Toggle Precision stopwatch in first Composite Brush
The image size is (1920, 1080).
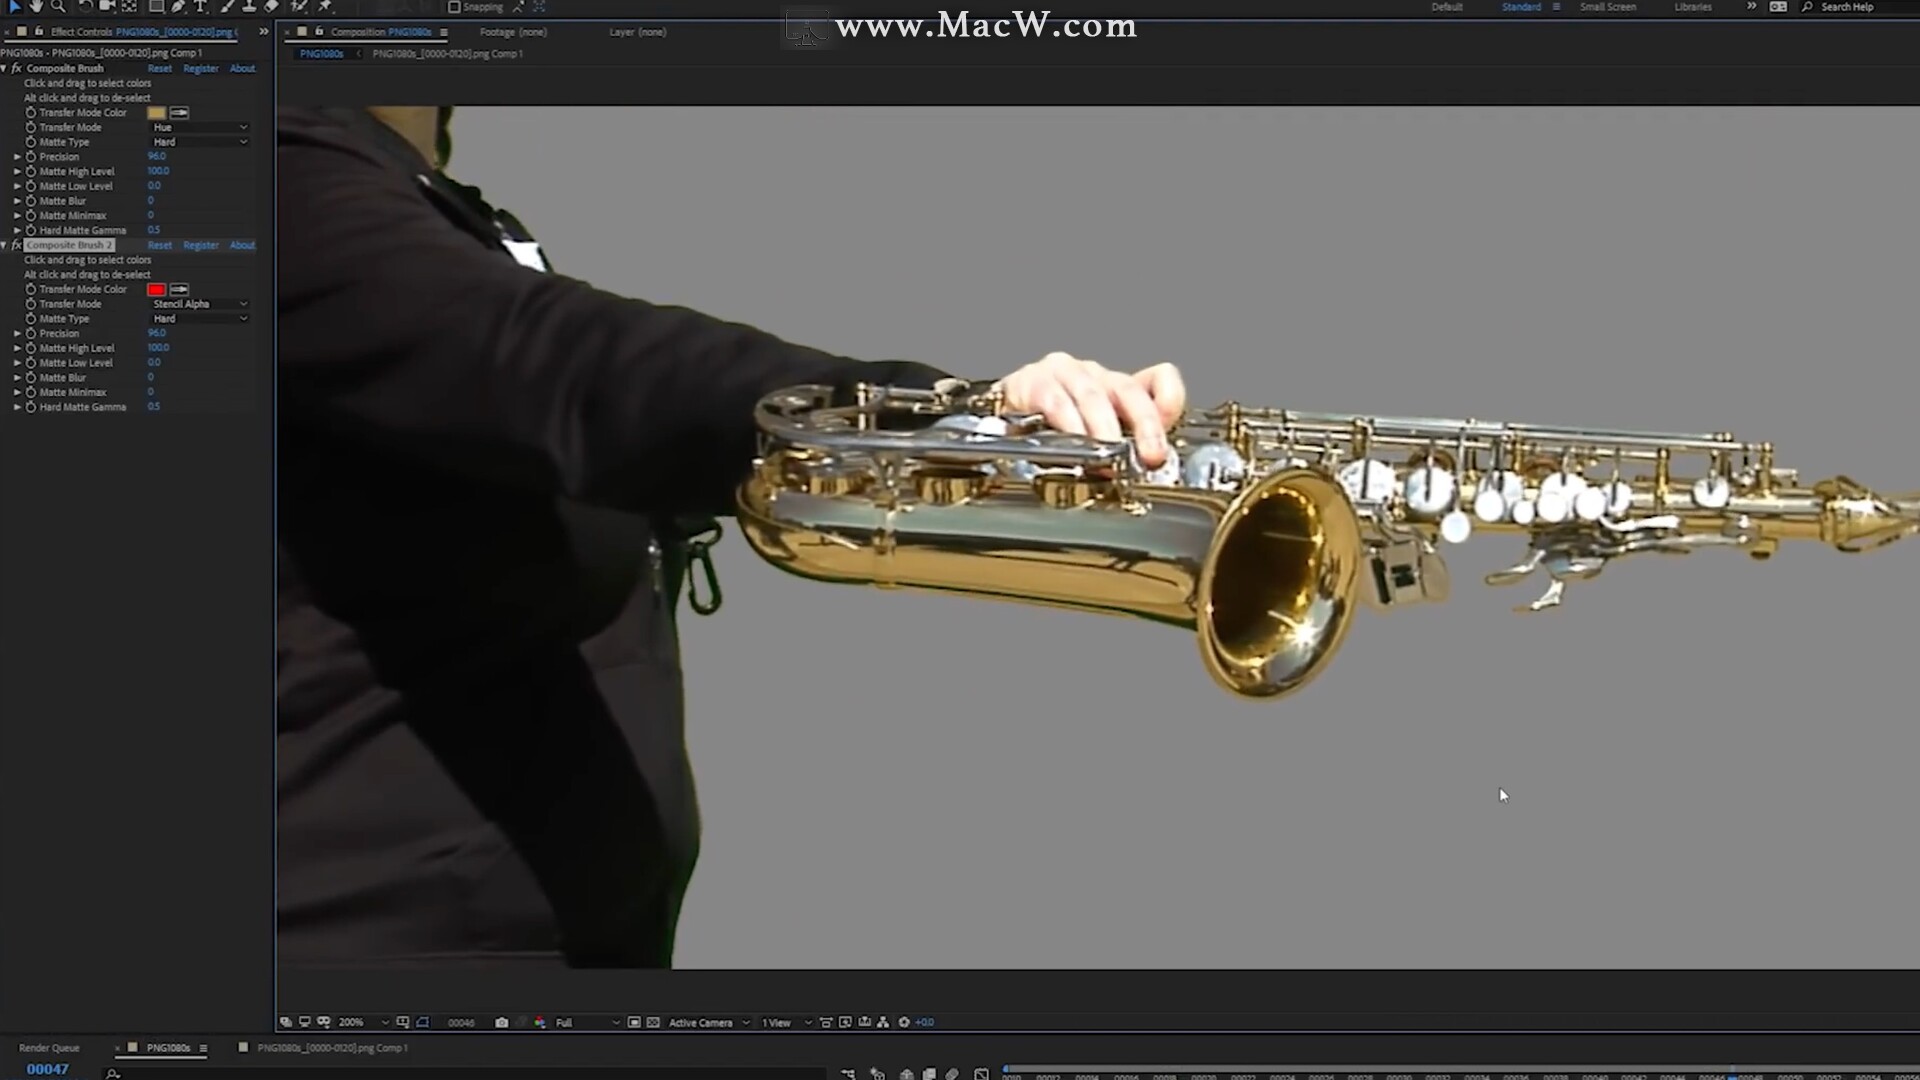31,157
